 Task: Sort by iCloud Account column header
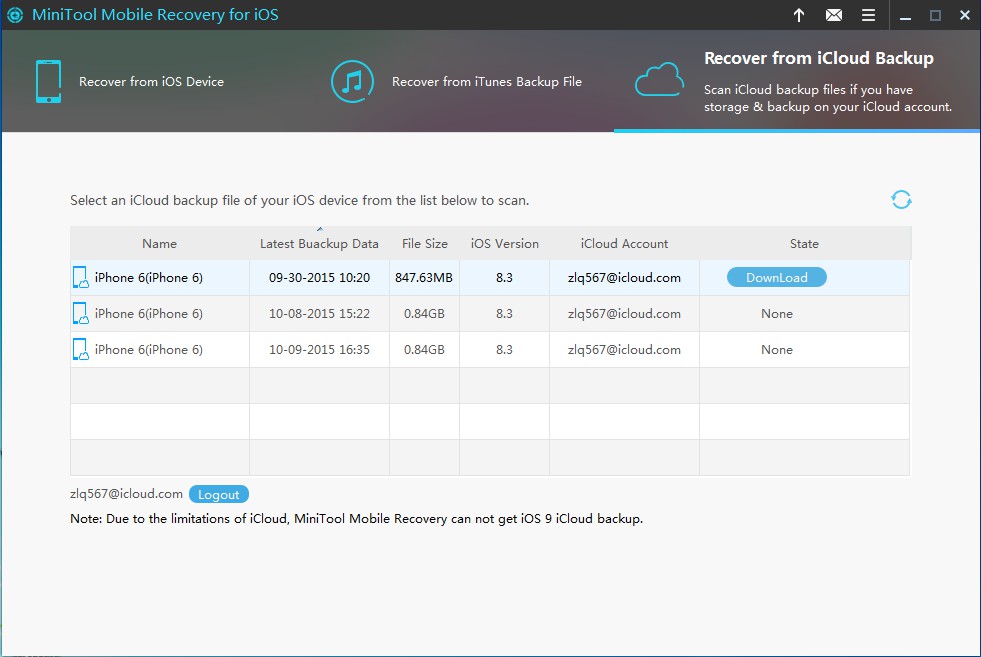pyautogui.click(x=624, y=243)
